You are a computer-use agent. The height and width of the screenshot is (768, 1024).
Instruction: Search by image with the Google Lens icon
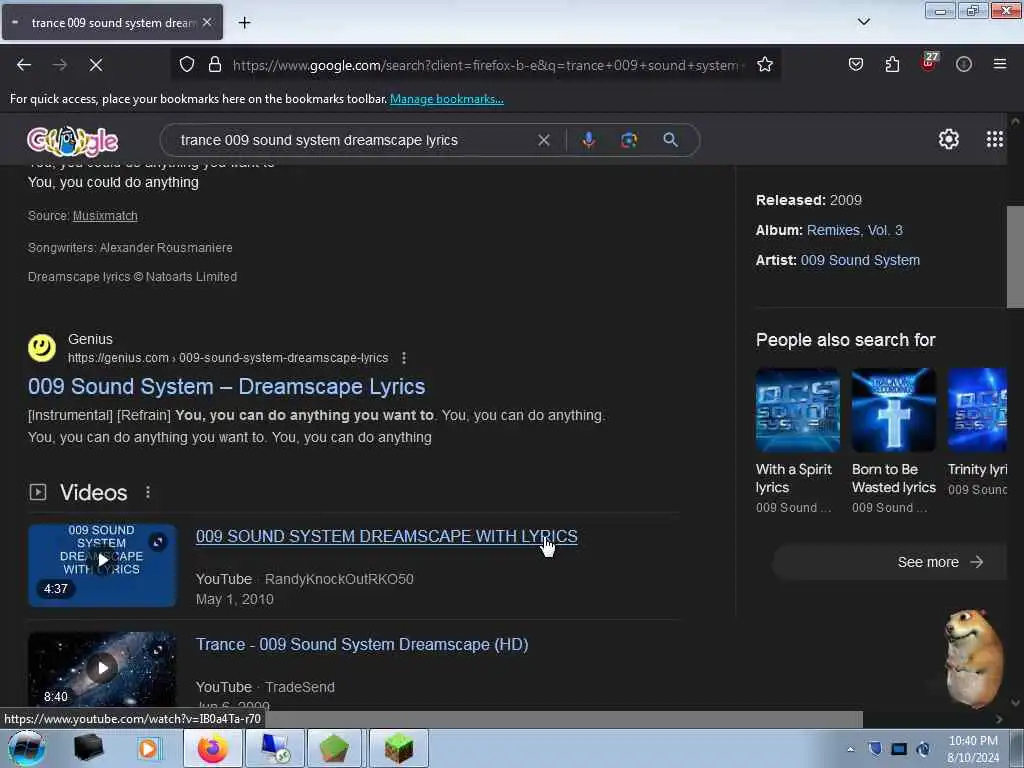tap(629, 140)
